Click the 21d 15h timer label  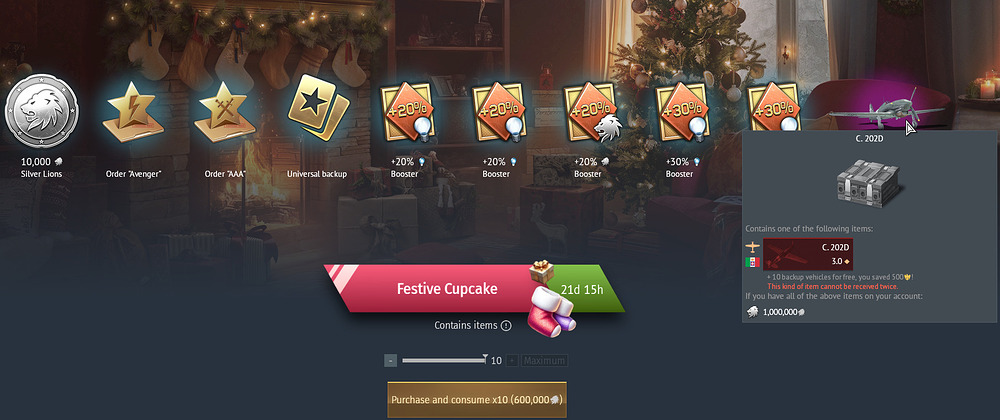tap(582, 289)
